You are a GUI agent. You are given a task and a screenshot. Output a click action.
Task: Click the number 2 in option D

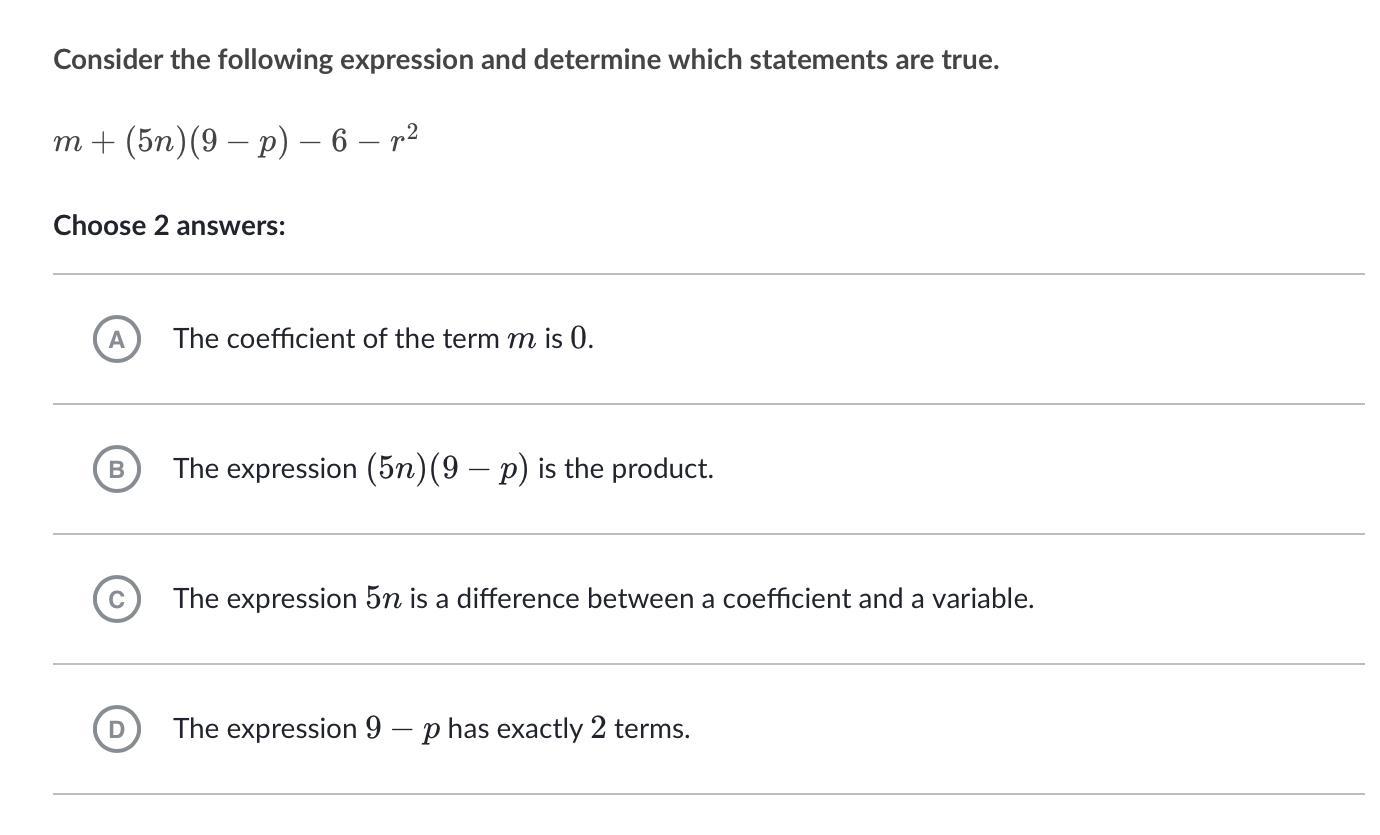[x=598, y=729]
